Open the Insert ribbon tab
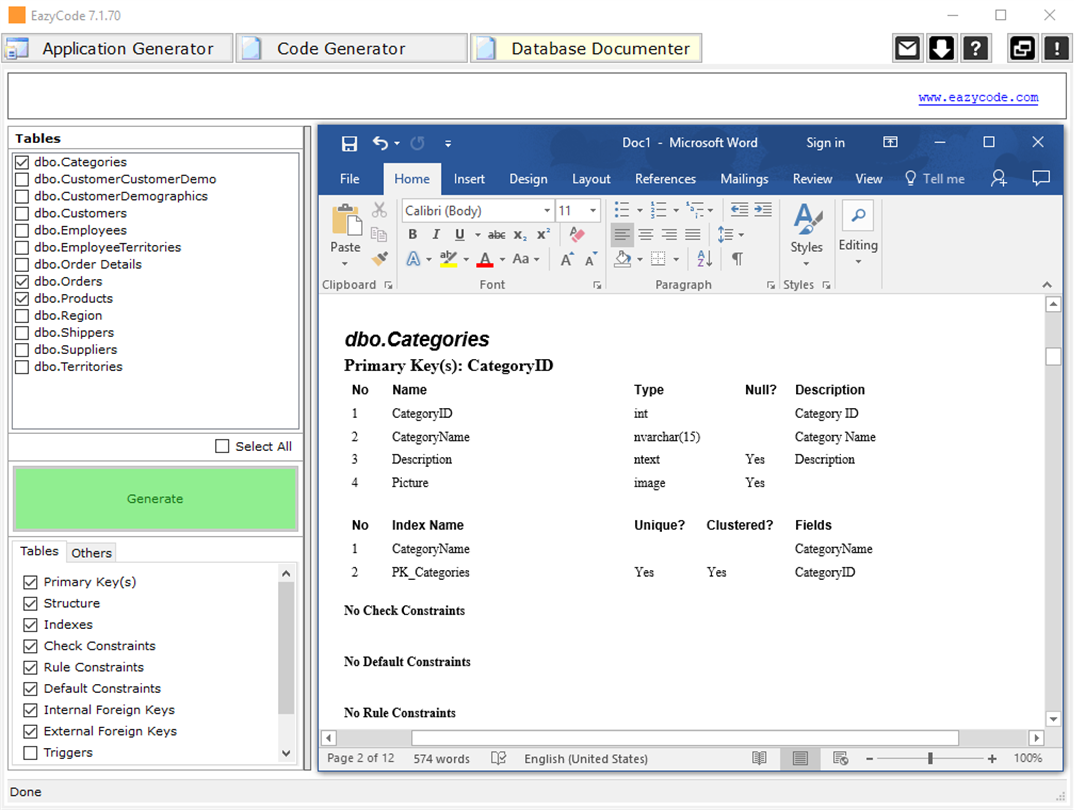Viewport: 1074px width, 810px height. 469,179
